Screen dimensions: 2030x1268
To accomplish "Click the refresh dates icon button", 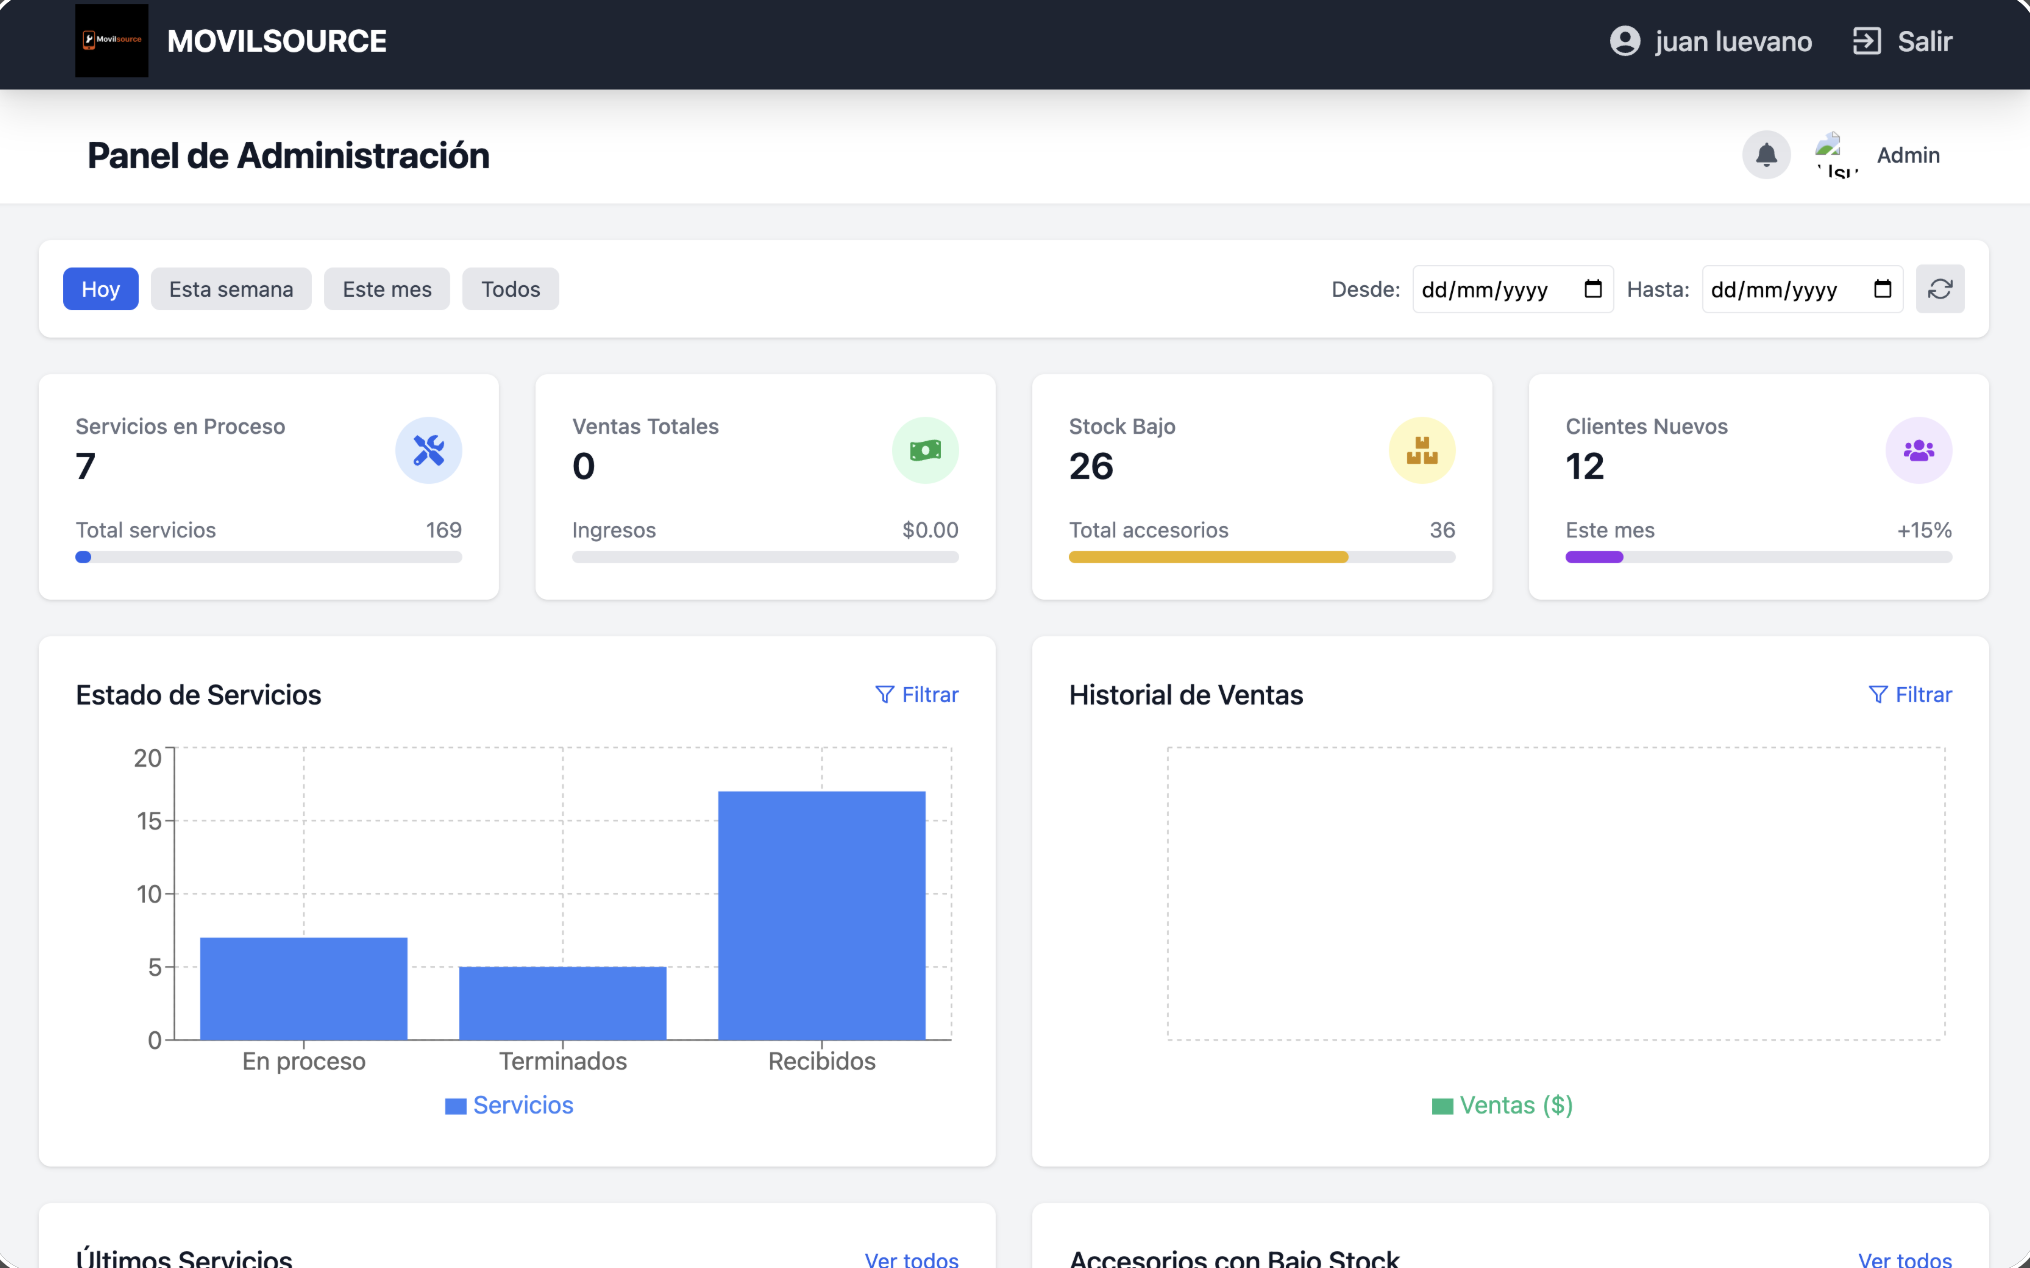I will (1939, 289).
